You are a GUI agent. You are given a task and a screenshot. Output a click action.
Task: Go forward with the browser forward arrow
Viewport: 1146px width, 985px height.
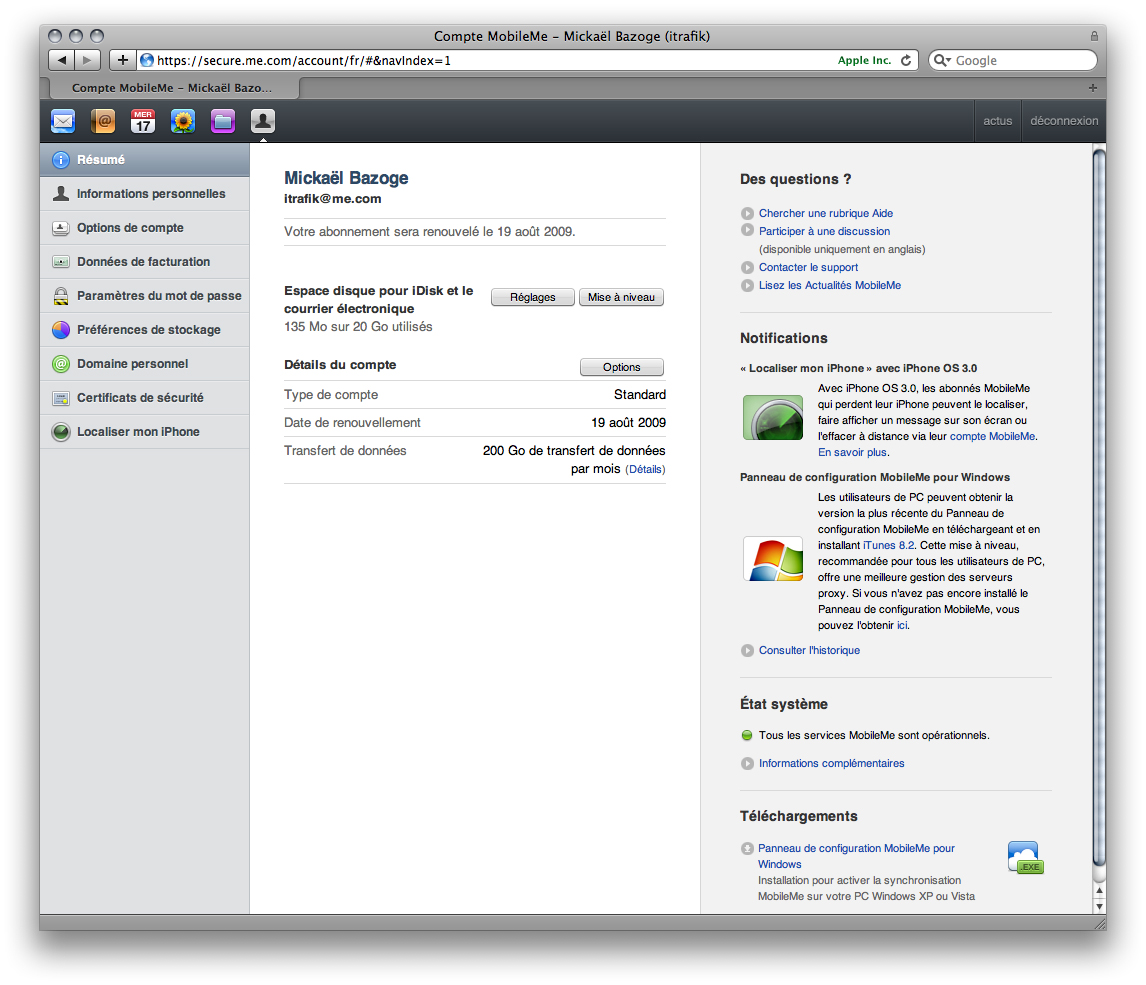click(87, 60)
